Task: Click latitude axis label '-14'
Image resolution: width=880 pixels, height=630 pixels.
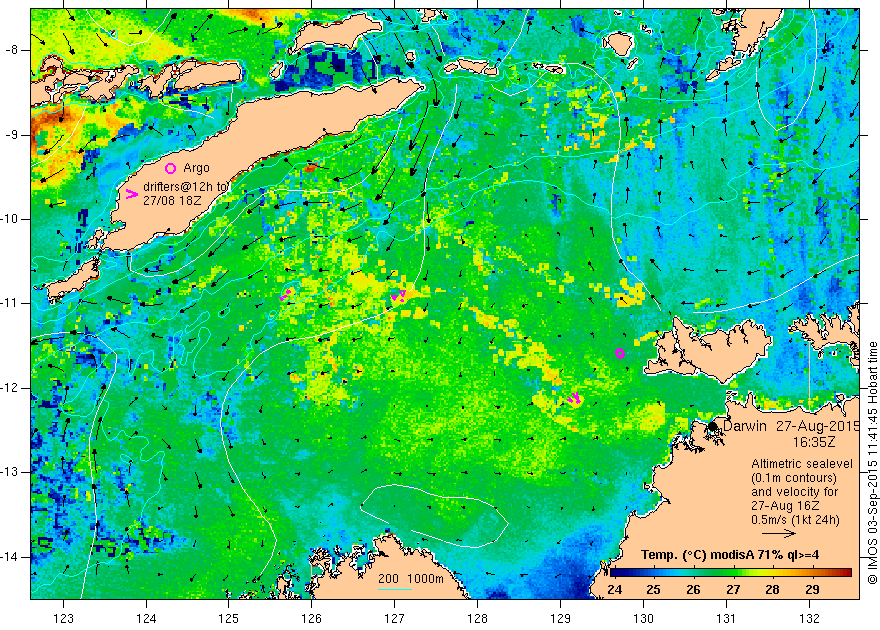Action: click(x=10, y=557)
